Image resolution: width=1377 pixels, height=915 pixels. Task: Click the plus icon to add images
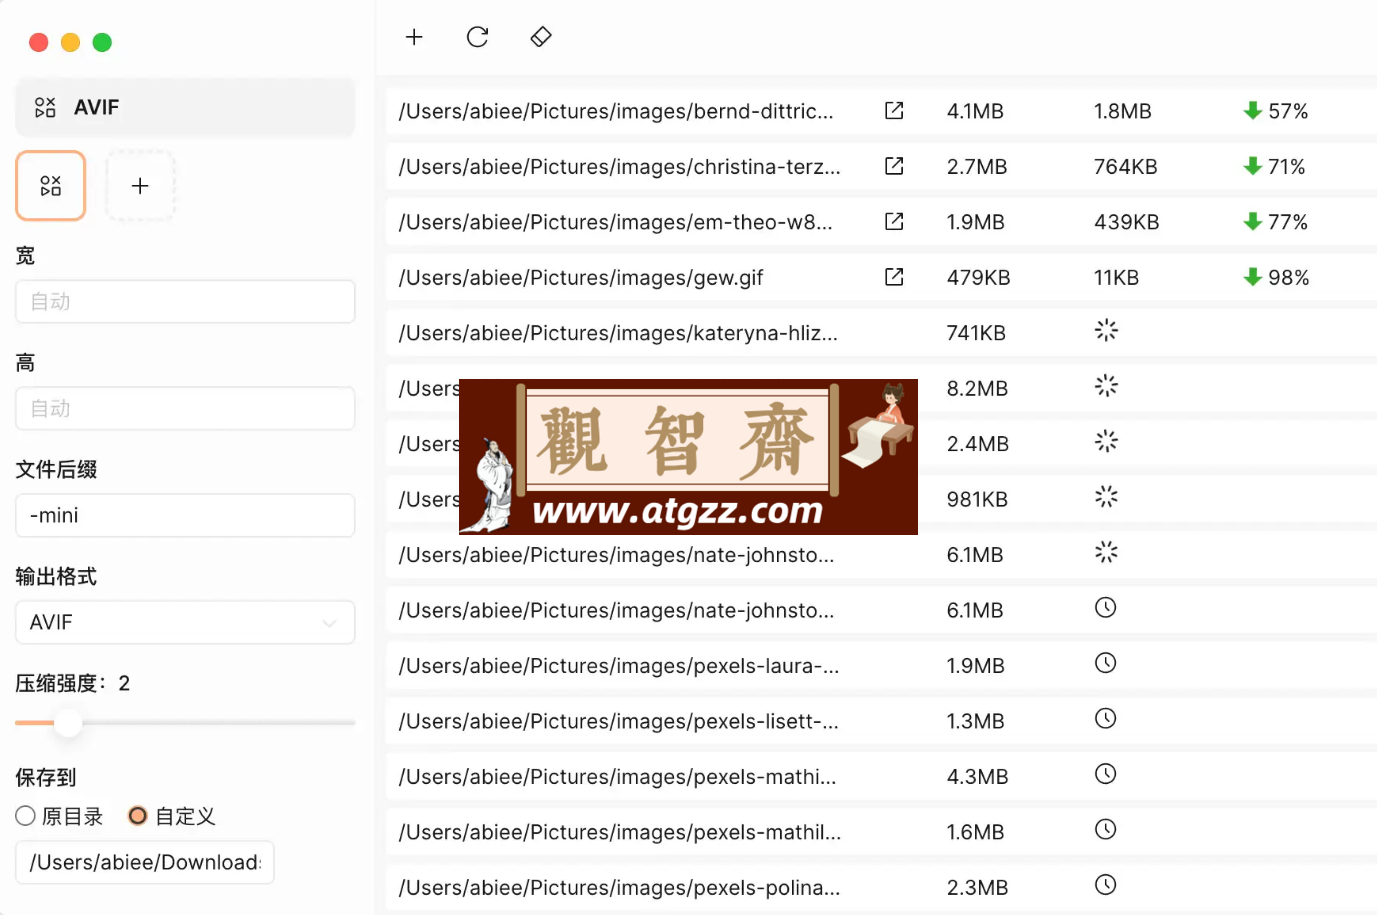(414, 37)
